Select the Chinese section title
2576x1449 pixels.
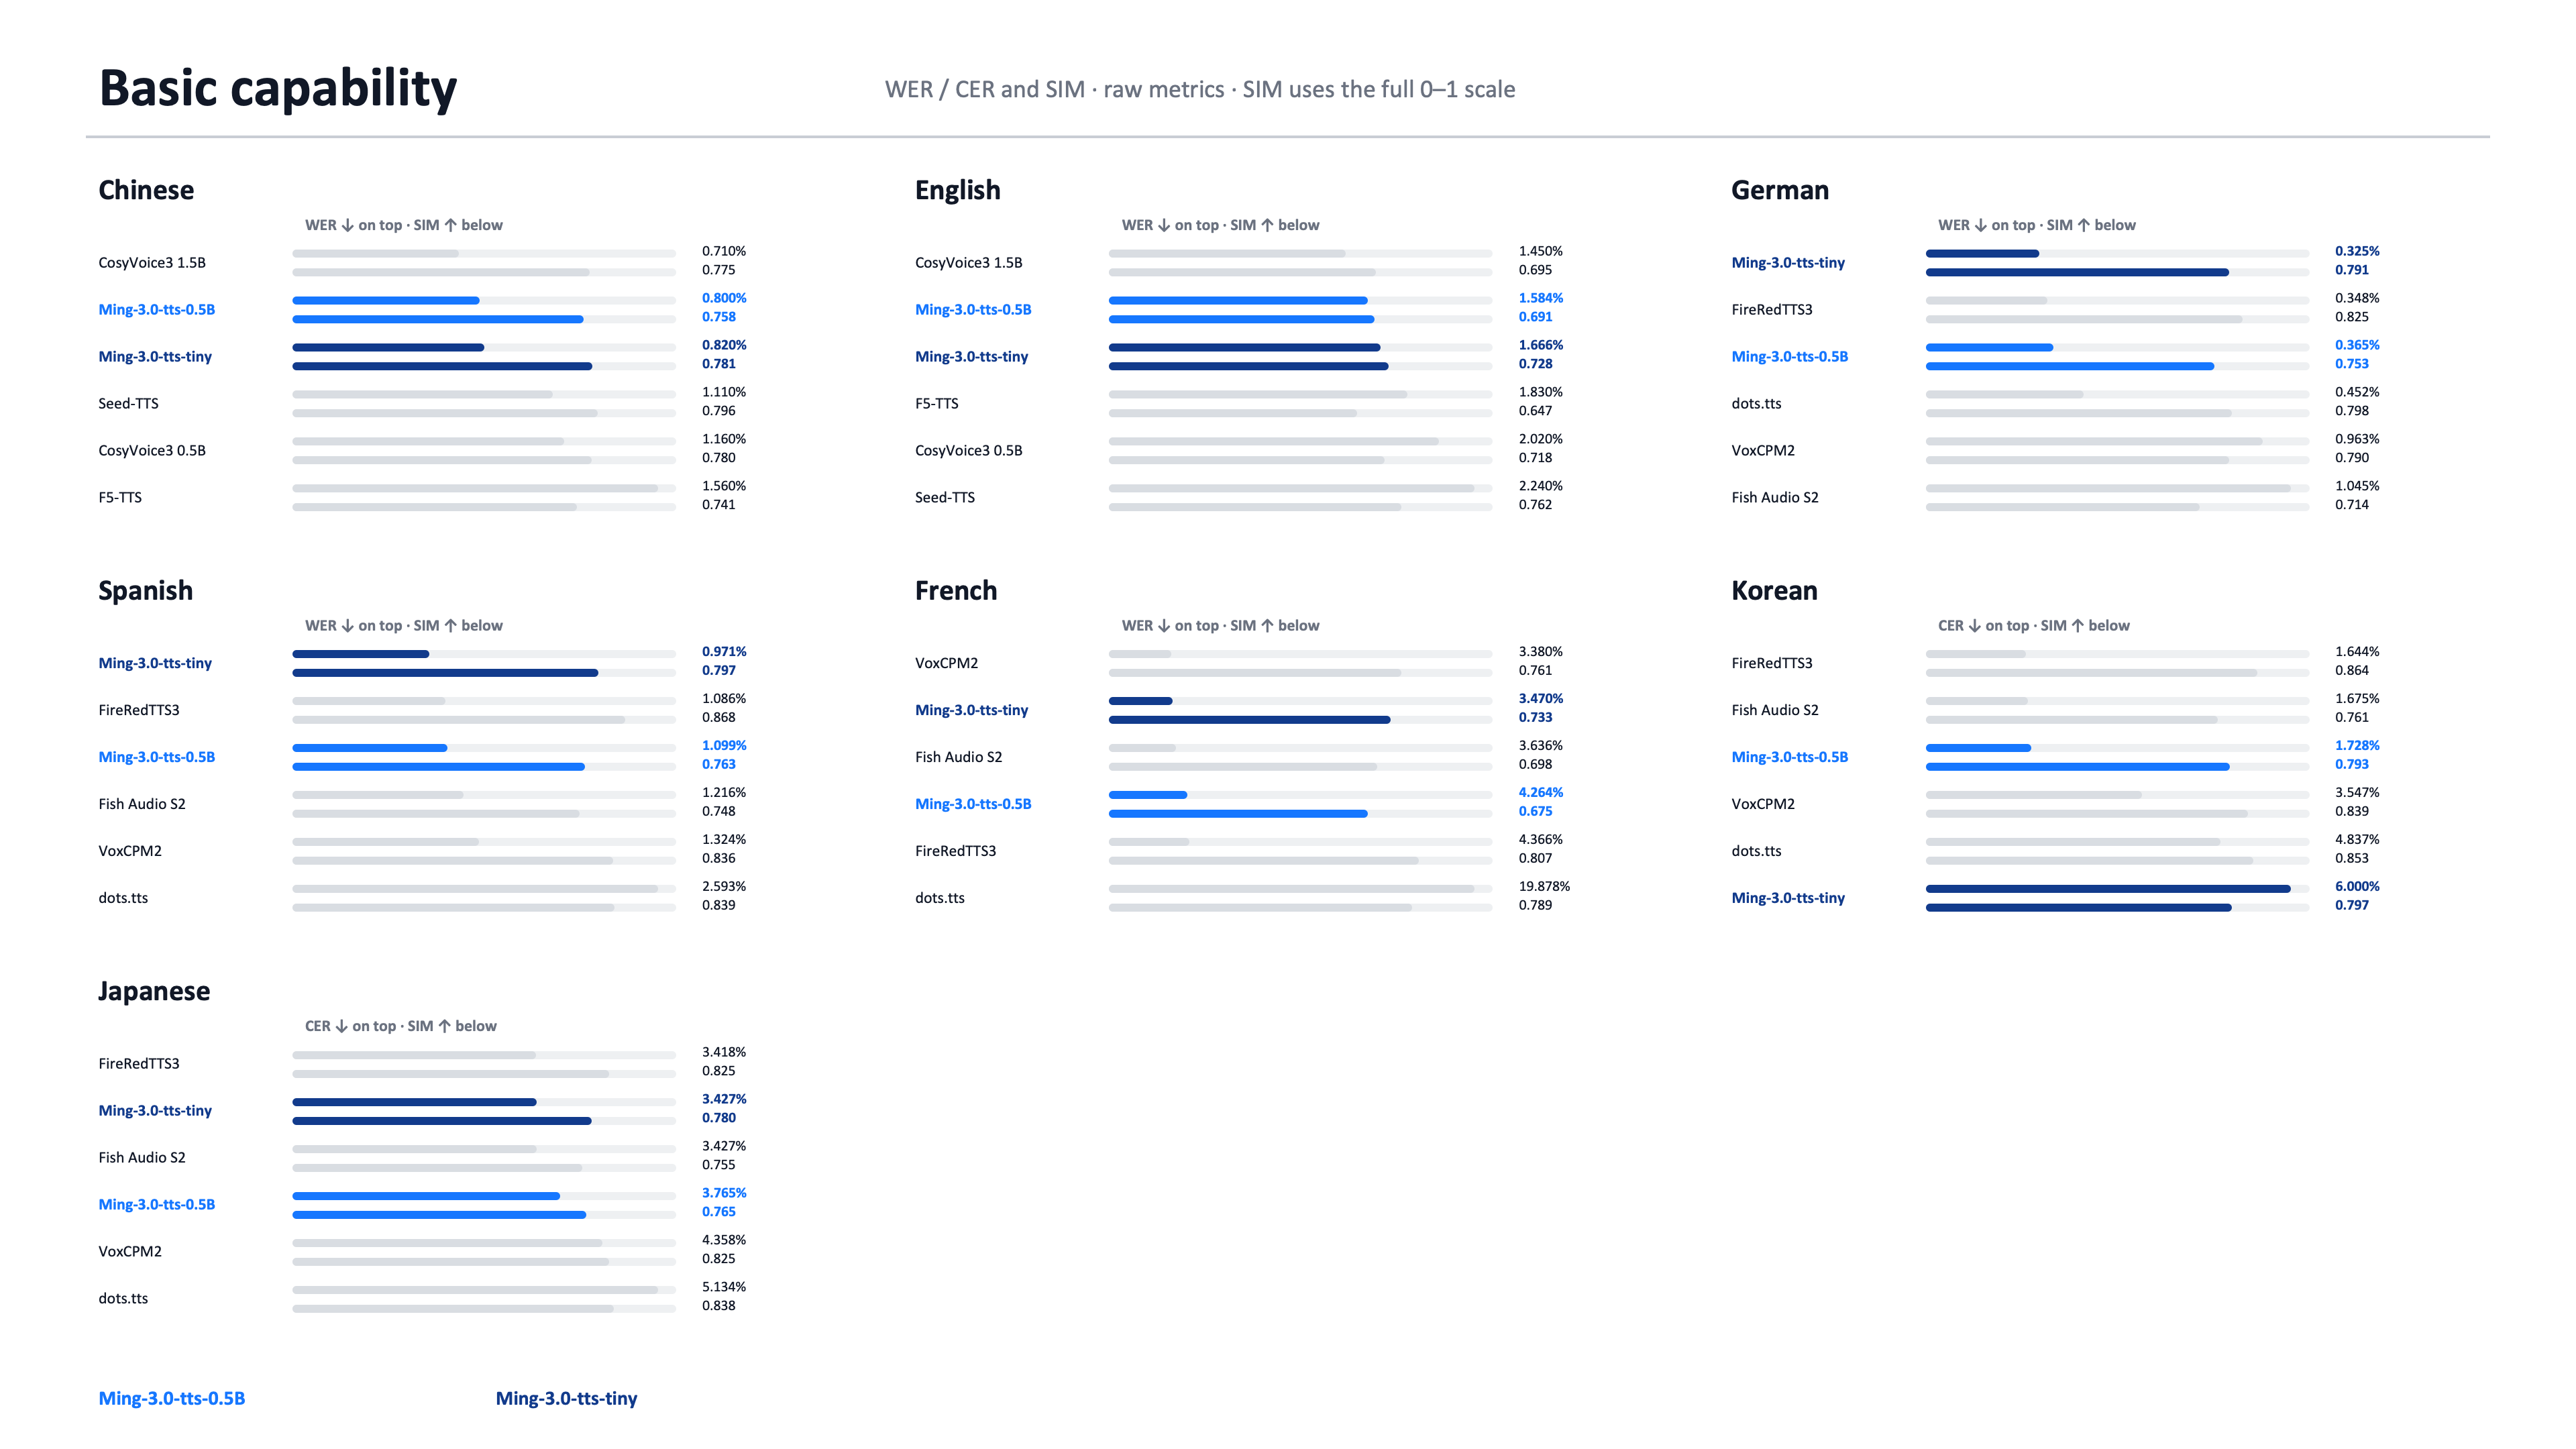146,190
